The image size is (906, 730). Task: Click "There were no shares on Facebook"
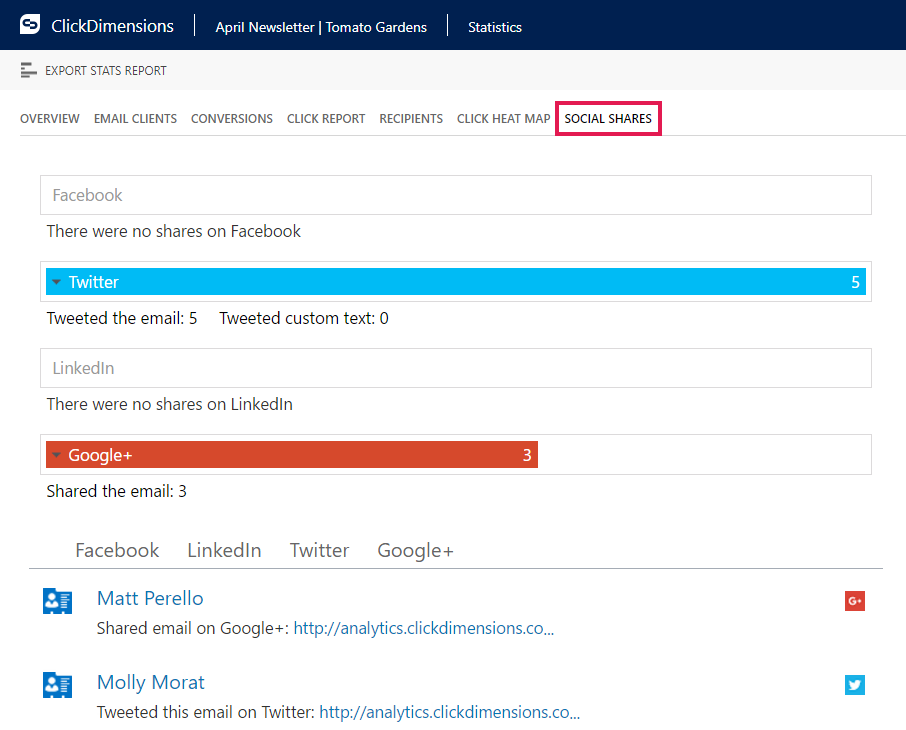click(x=174, y=231)
